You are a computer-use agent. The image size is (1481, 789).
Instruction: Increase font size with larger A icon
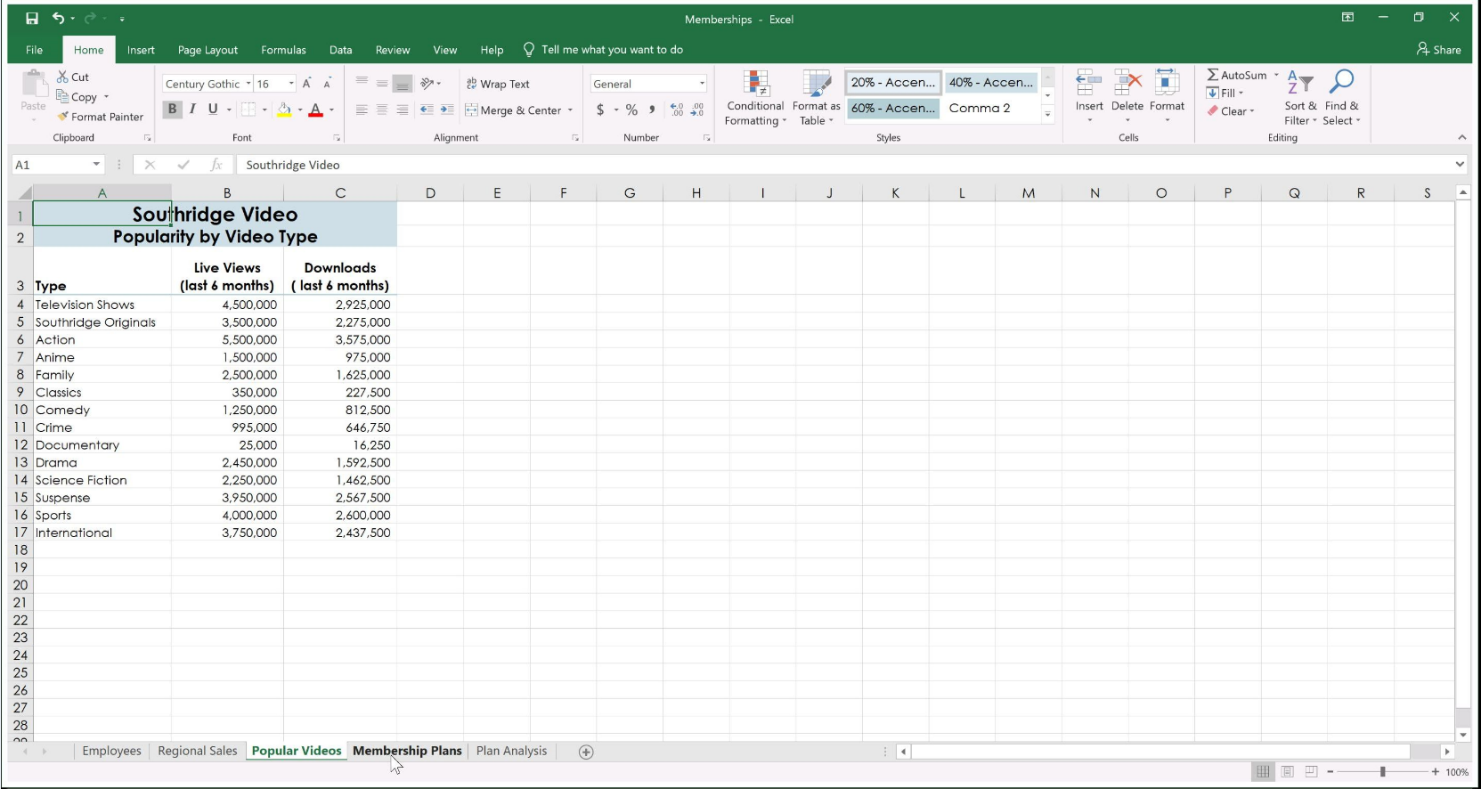[x=308, y=84]
